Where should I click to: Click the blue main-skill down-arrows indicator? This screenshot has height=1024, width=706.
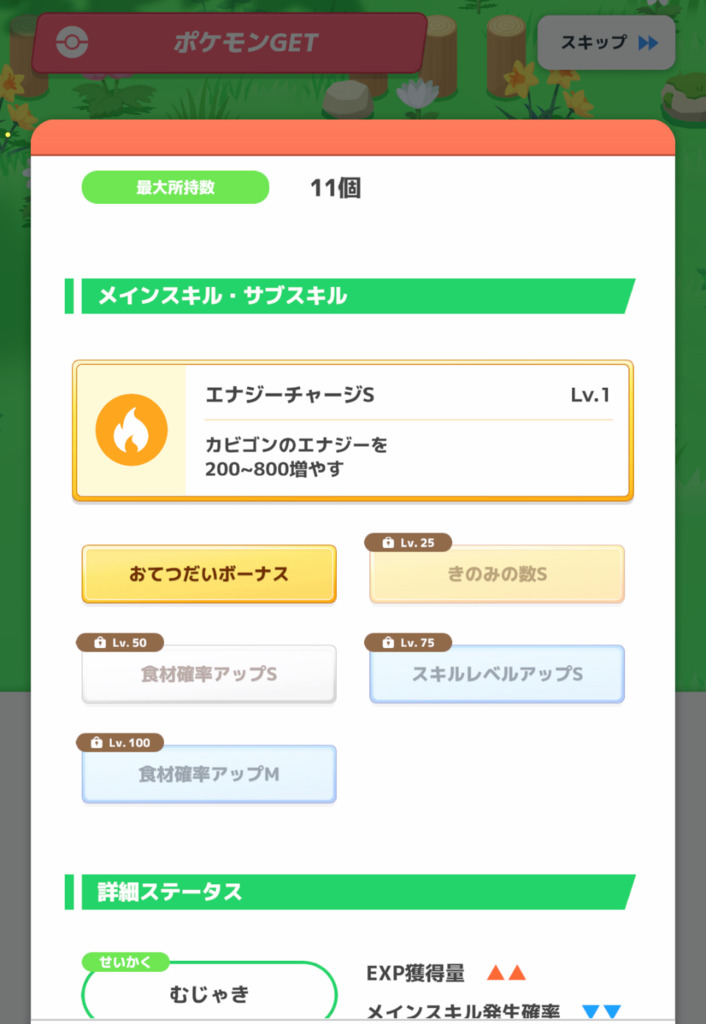coord(601,1012)
